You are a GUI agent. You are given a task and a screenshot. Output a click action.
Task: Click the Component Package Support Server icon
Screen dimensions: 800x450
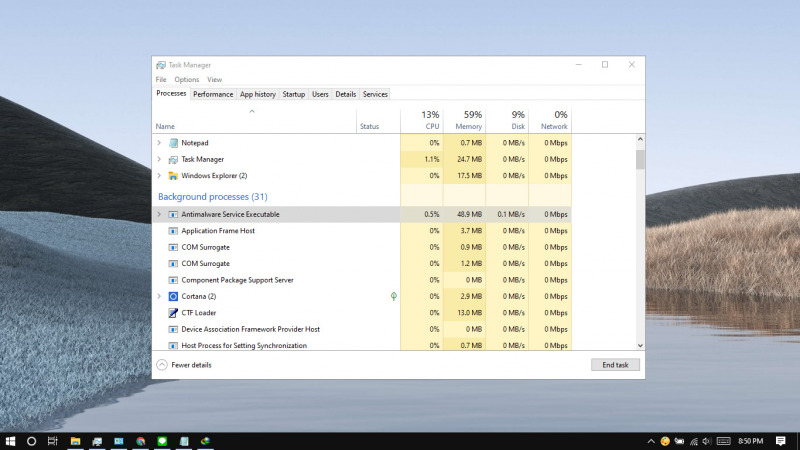(x=173, y=280)
